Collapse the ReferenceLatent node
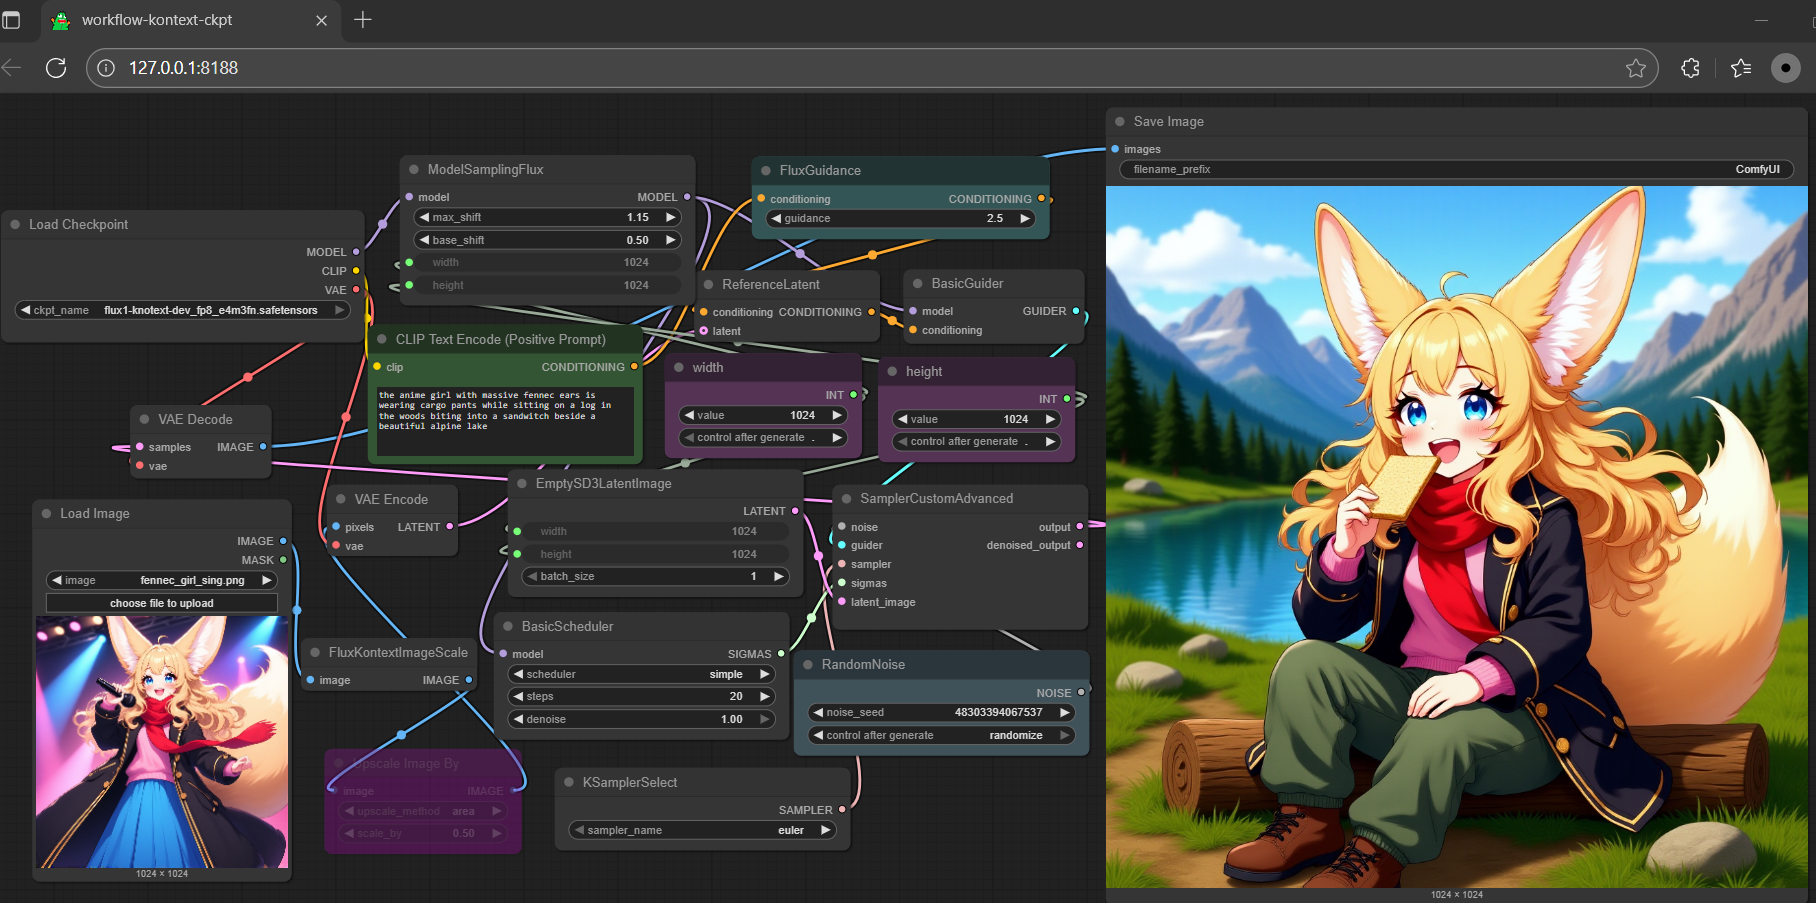Screen dimensions: 1816x903 pyautogui.click(x=709, y=284)
